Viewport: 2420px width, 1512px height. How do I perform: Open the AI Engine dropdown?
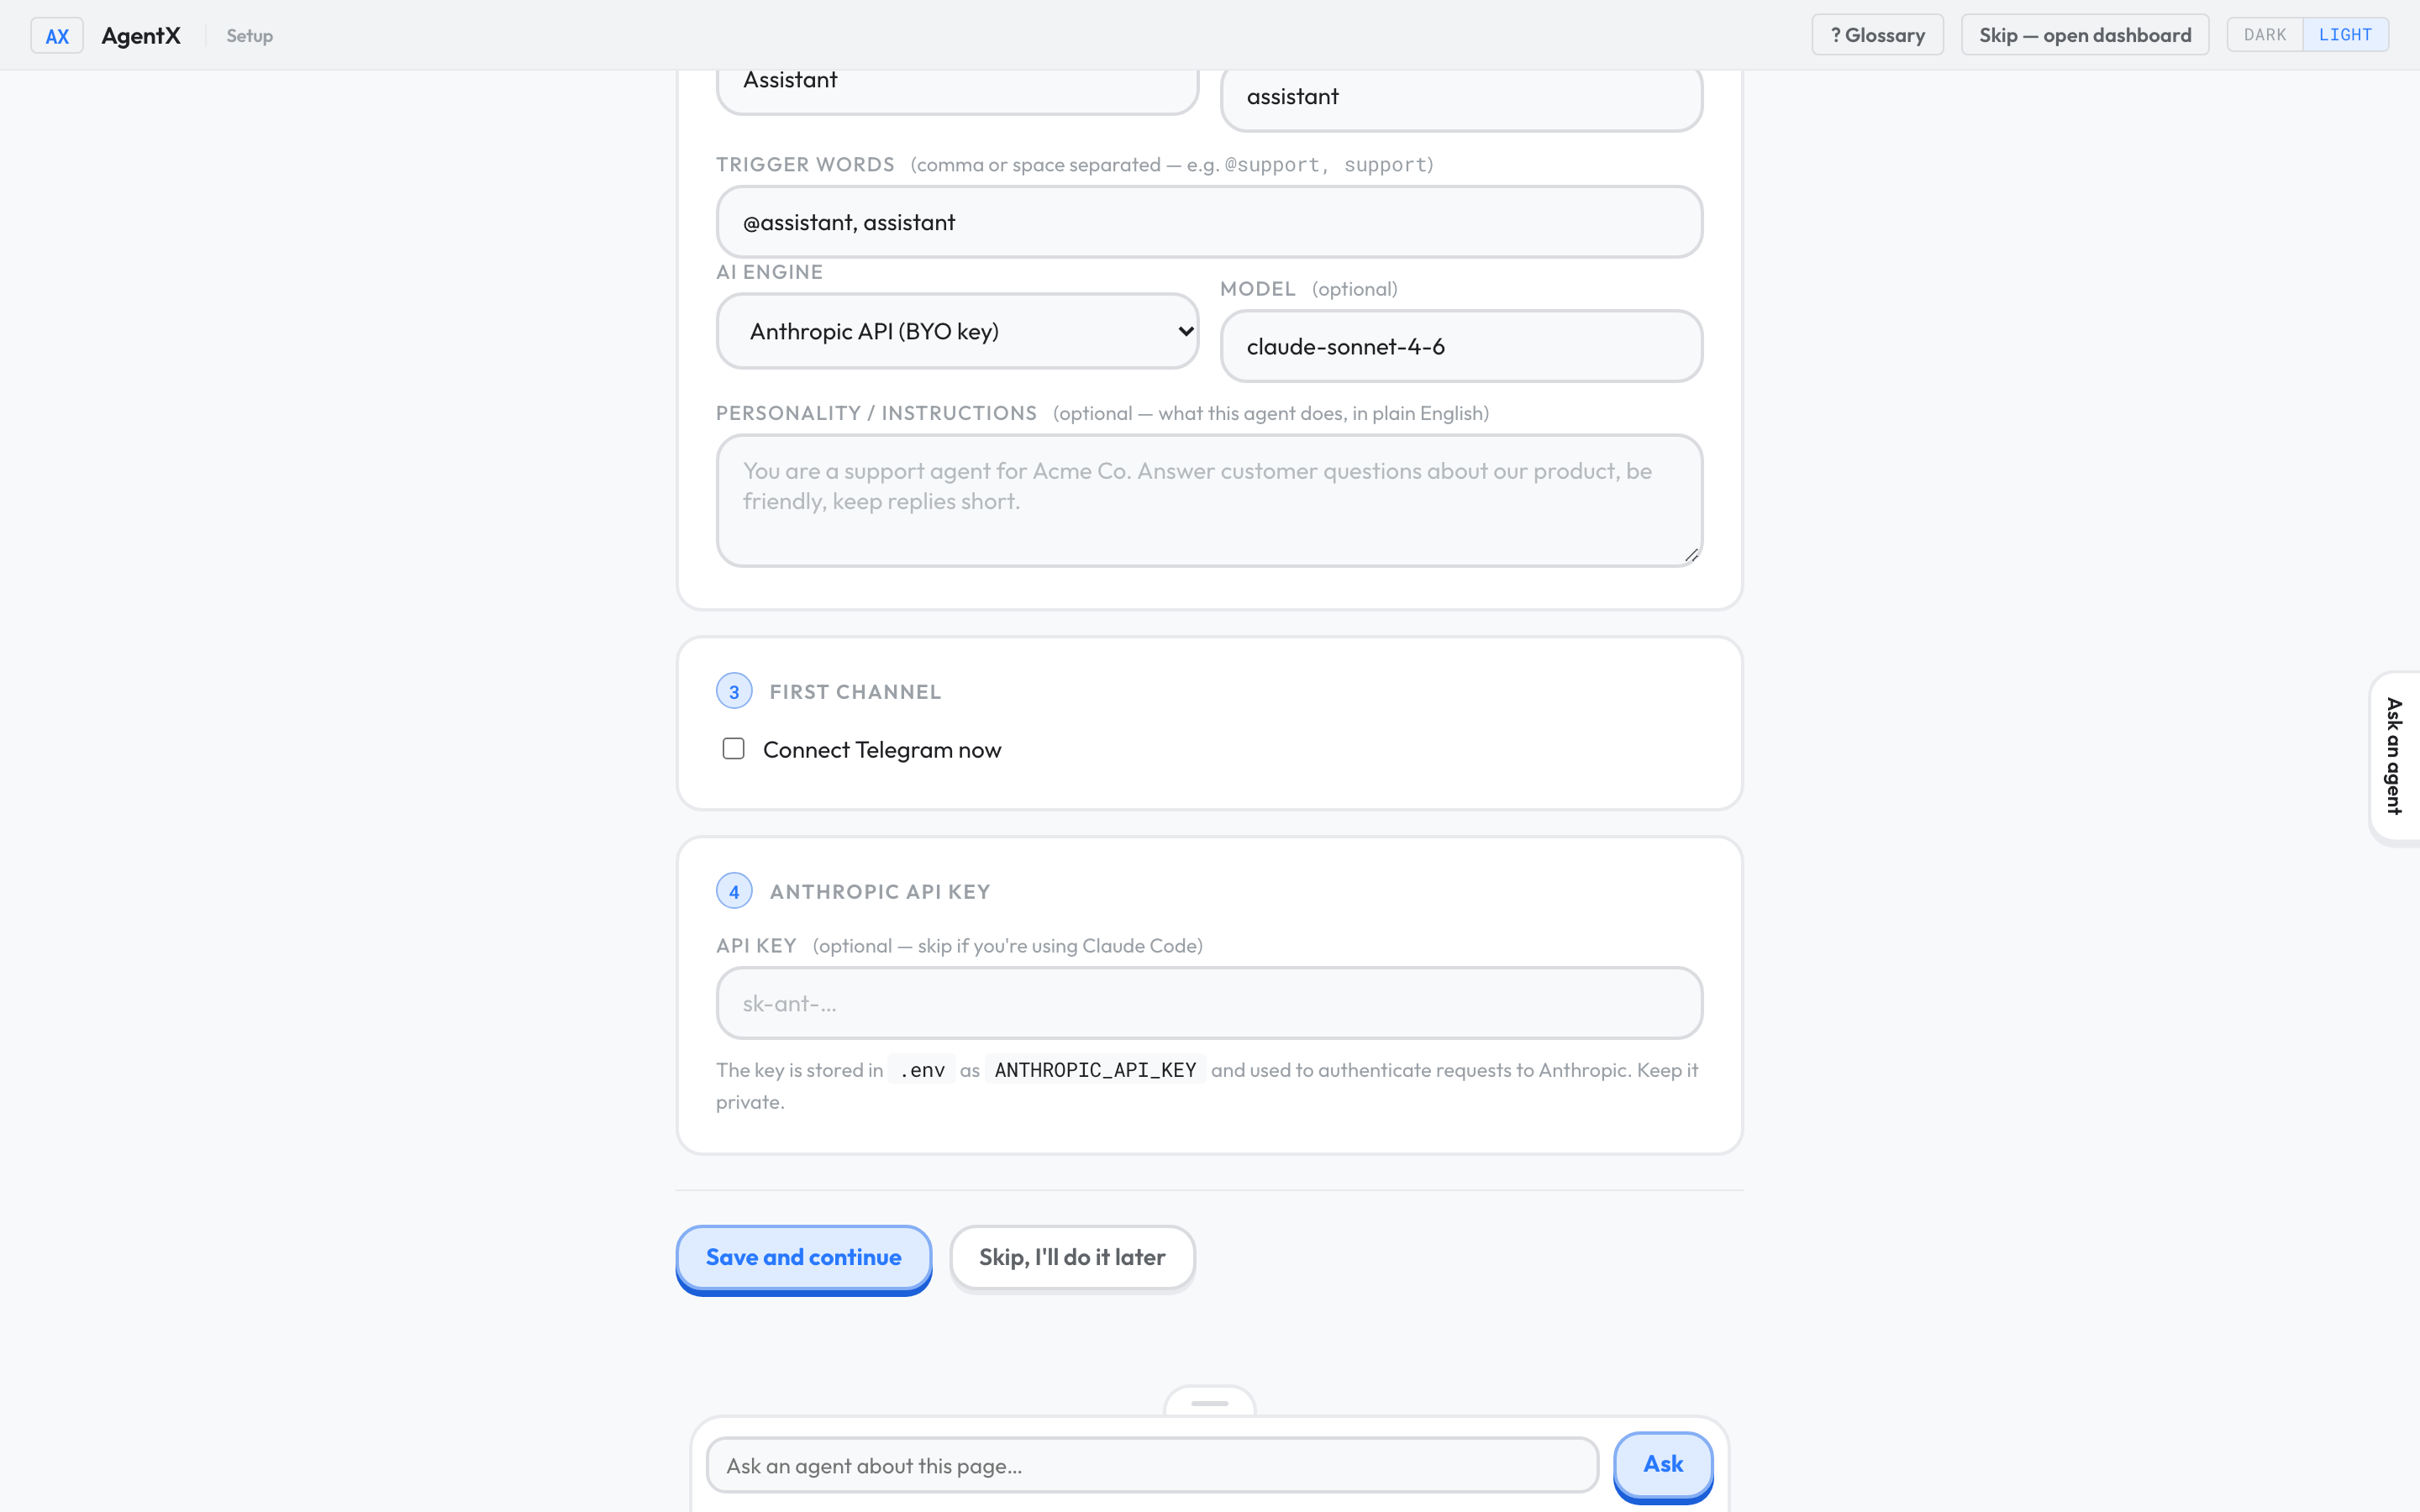(x=957, y=331)
